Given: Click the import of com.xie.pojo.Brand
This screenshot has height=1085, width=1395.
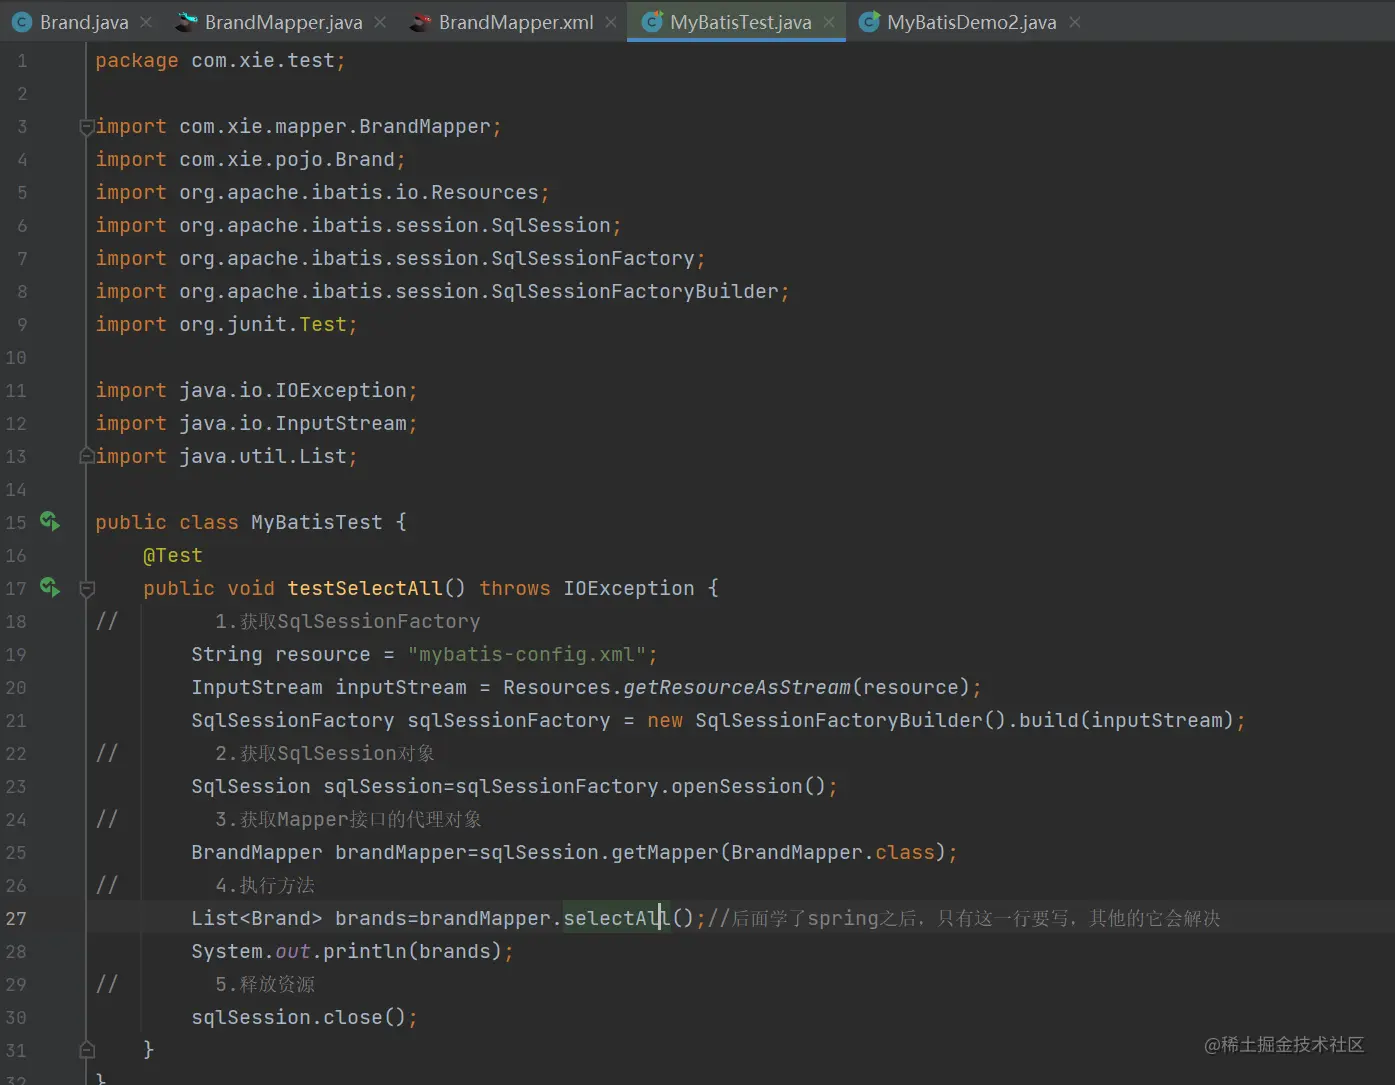Looking at the screenshot, I should click(x=250, y=160).
